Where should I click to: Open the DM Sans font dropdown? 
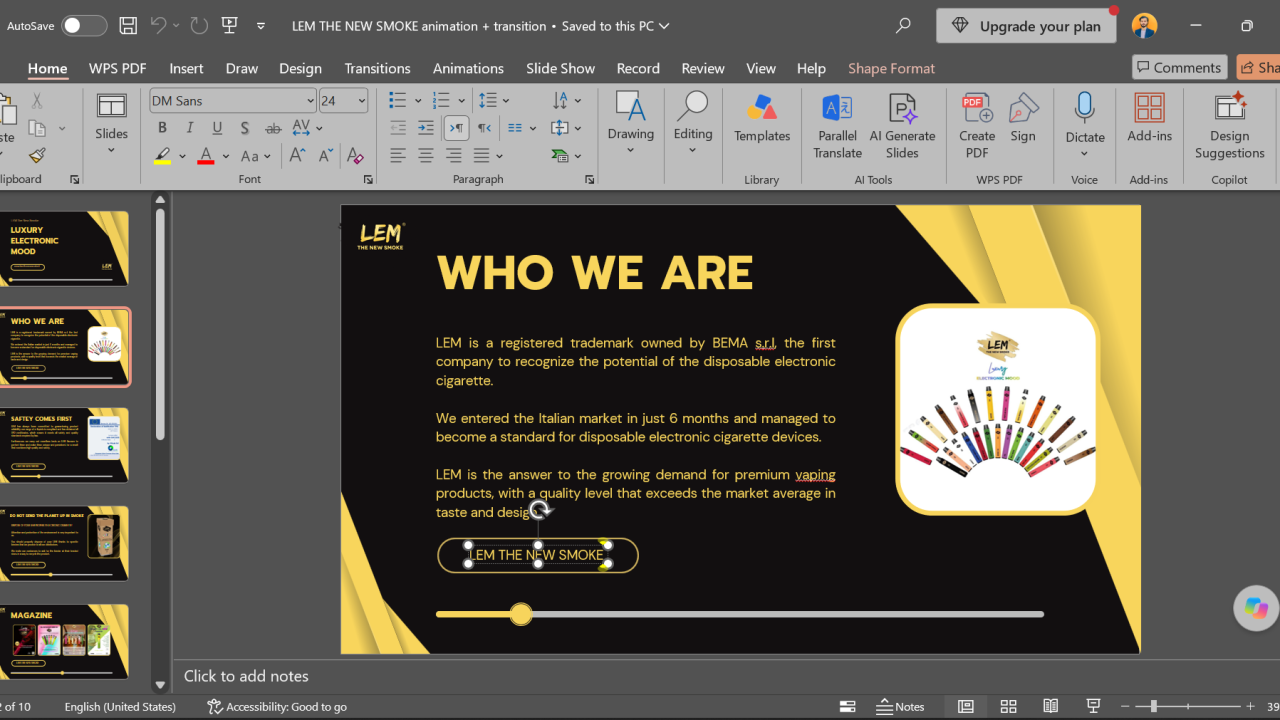pyautogui.click(x=310, y=101)
